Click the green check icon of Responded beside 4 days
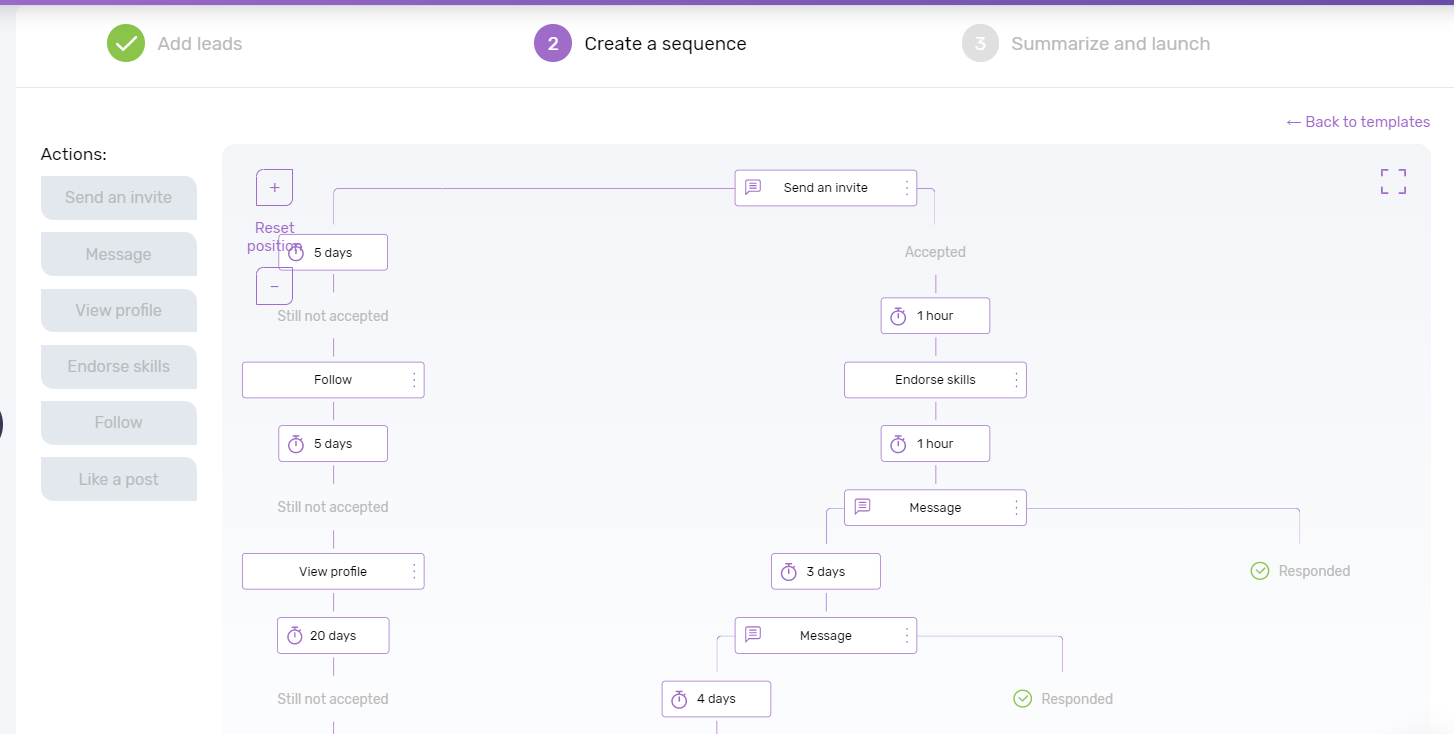 pyautogui.click(x=1022, y=699)
